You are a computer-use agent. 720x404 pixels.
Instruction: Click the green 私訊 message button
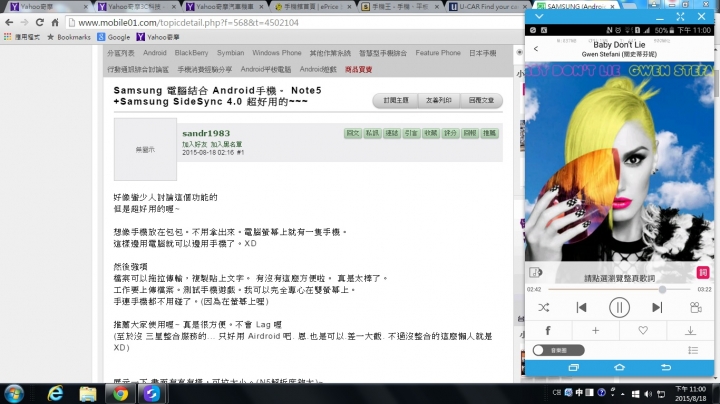[x=372, y=133]
